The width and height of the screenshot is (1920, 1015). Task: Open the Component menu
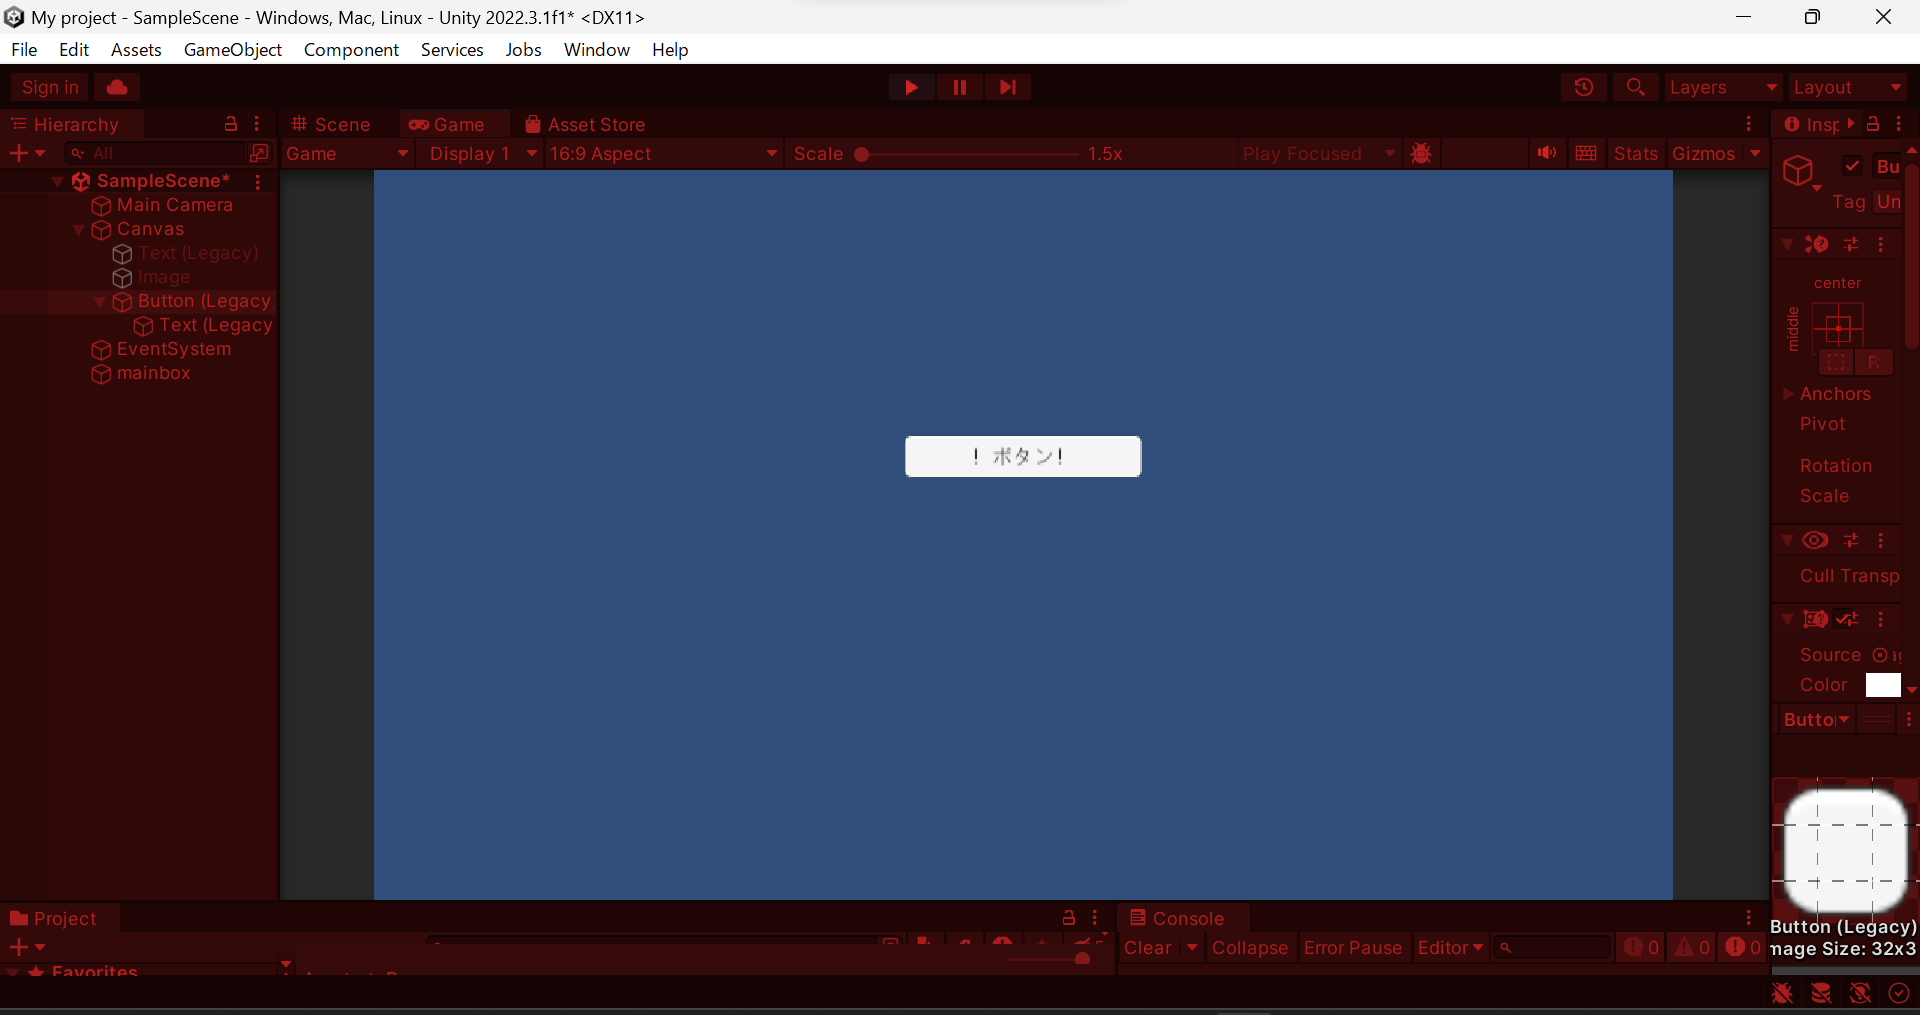pyautogui.click(x=351, y=50)
